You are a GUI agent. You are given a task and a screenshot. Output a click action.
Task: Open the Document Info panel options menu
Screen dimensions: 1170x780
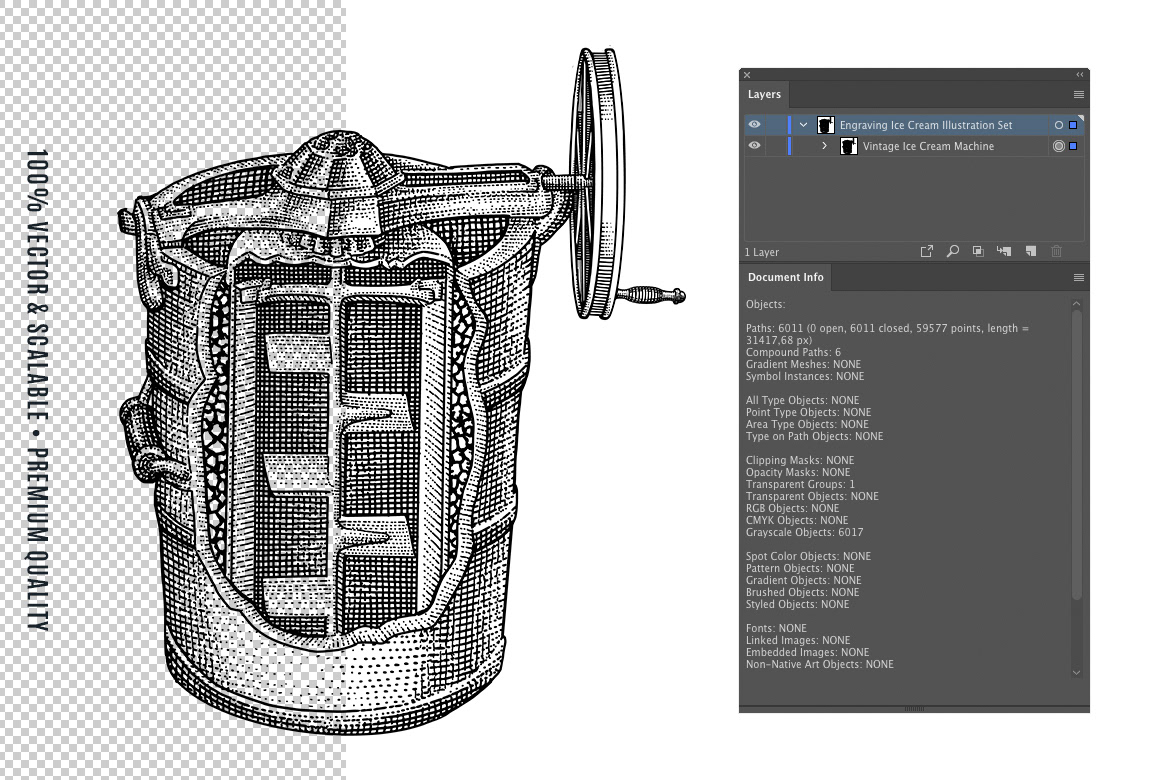(1078, 278)
